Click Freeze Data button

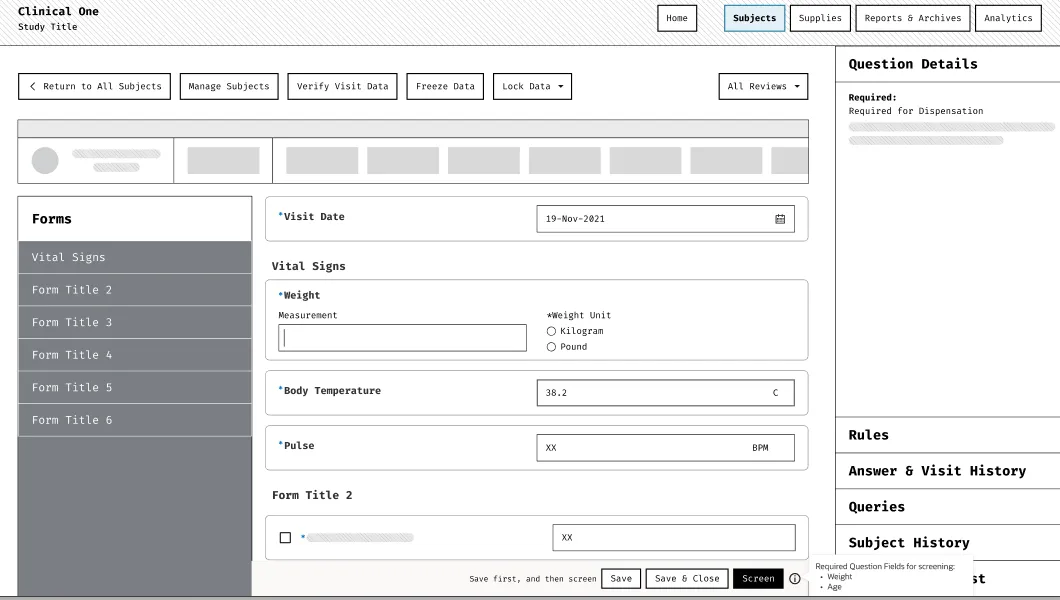tap(445, 86)
